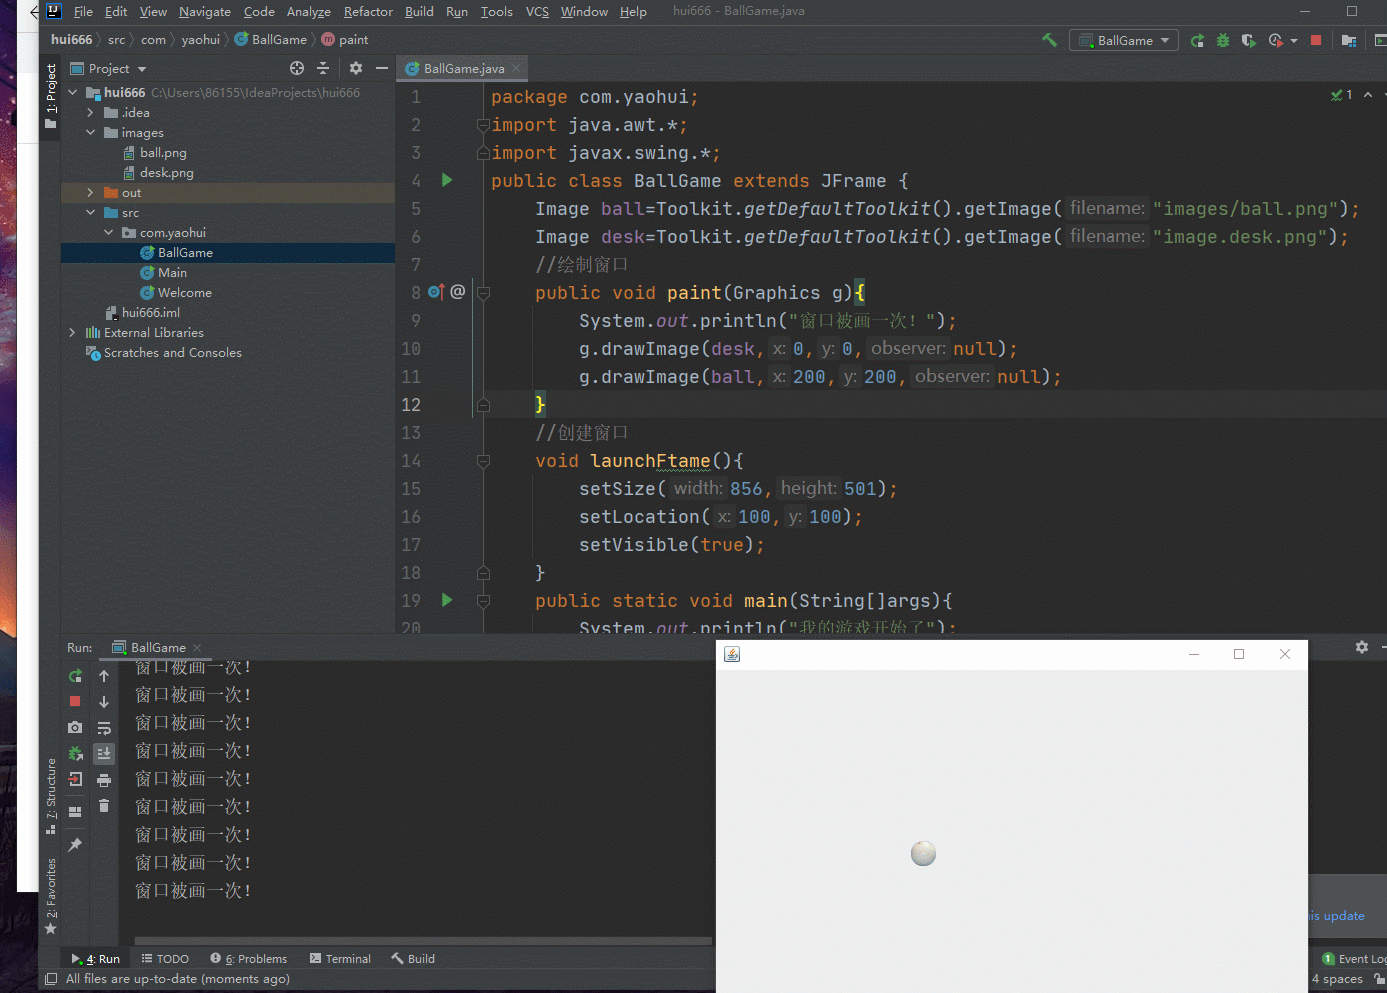
Task: Rerun BallGame in Run panel
Action: tap(75, 676)
